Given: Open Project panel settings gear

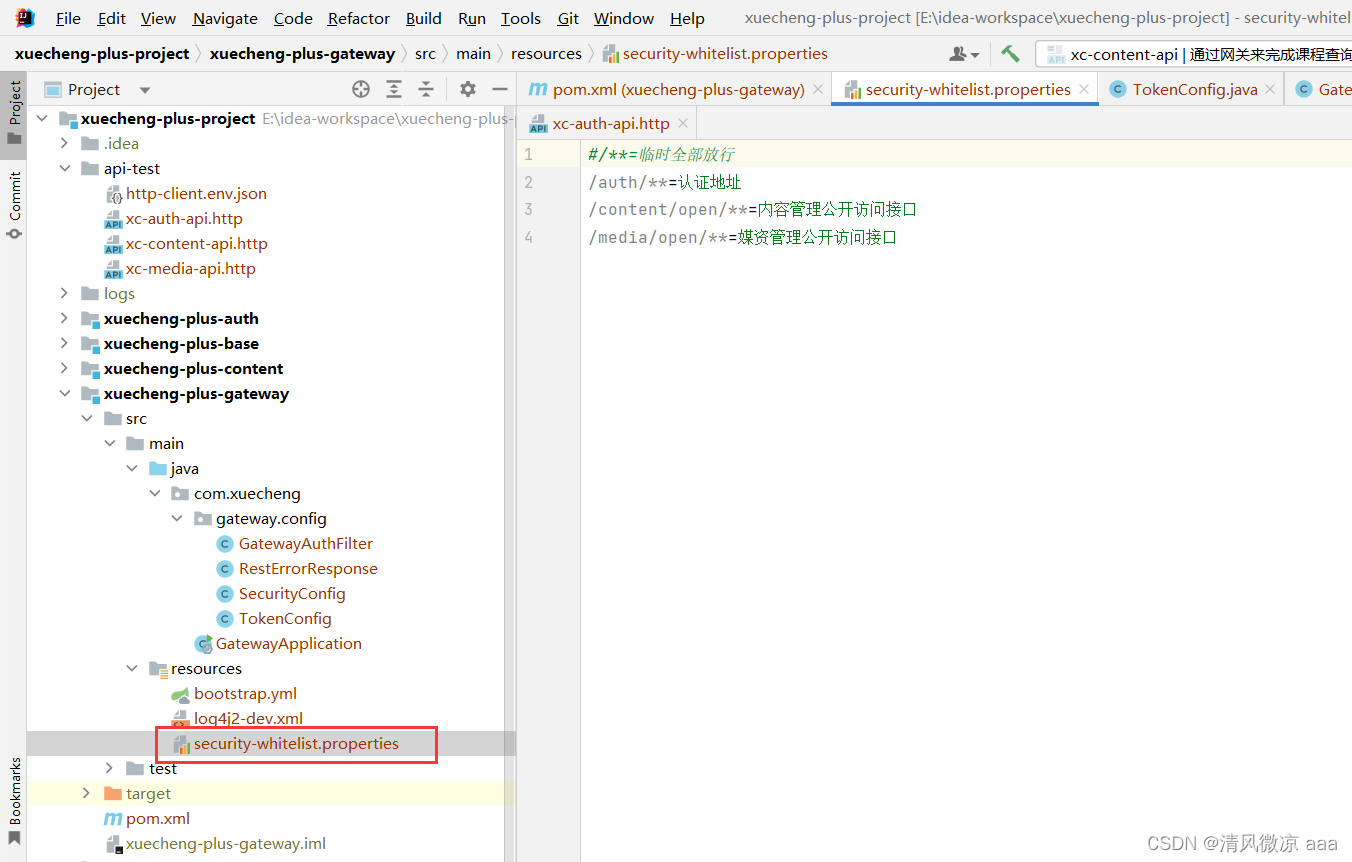Looking at the screenshot, I should tap(467, 89).
